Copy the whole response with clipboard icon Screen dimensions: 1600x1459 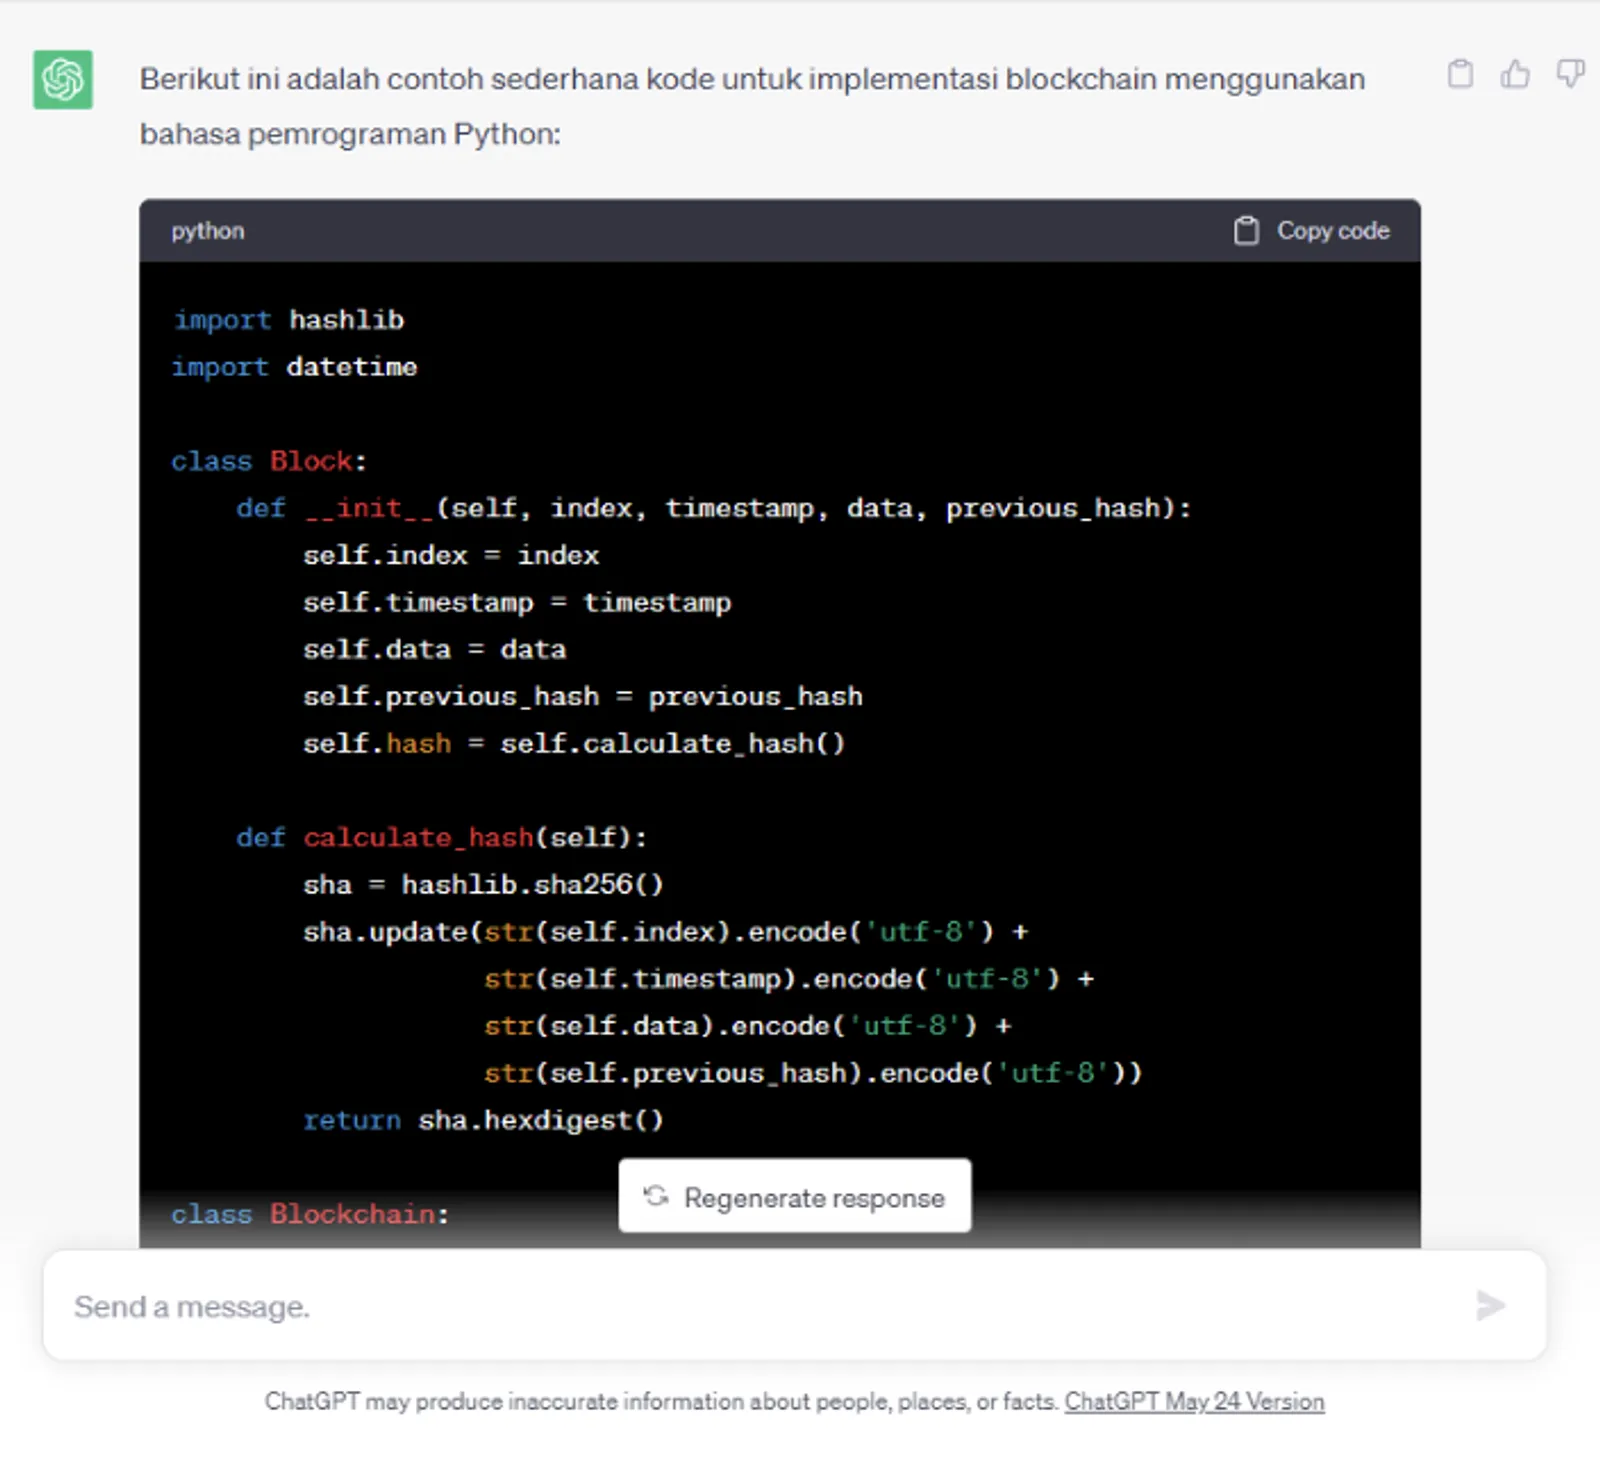1460,74
